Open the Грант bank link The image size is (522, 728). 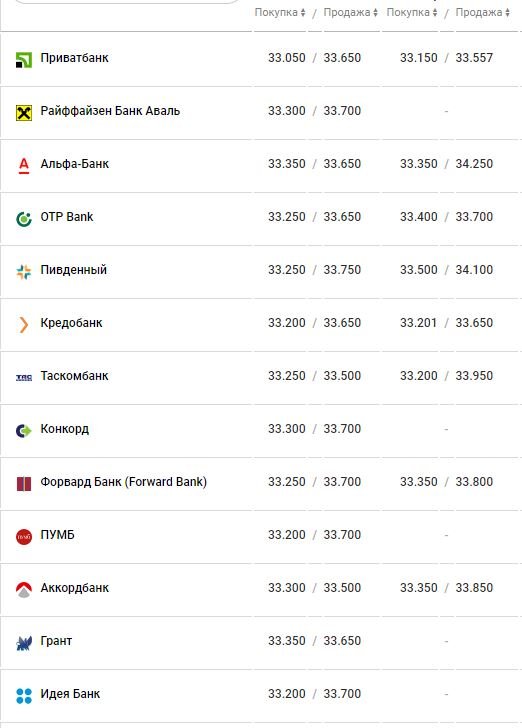56,641
